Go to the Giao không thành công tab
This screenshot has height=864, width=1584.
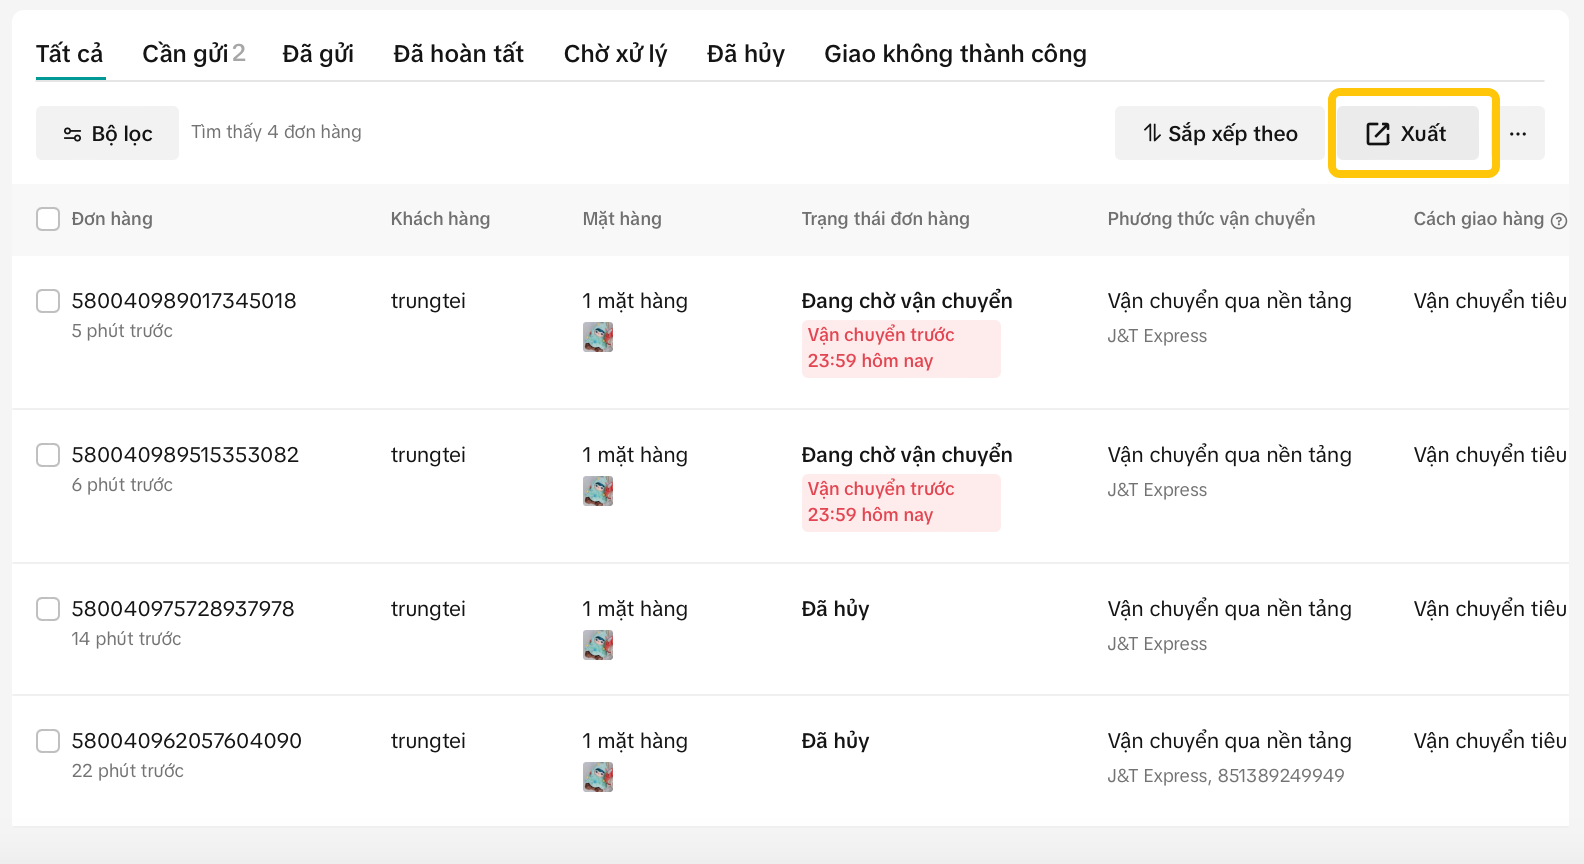(x=955, y=54)
